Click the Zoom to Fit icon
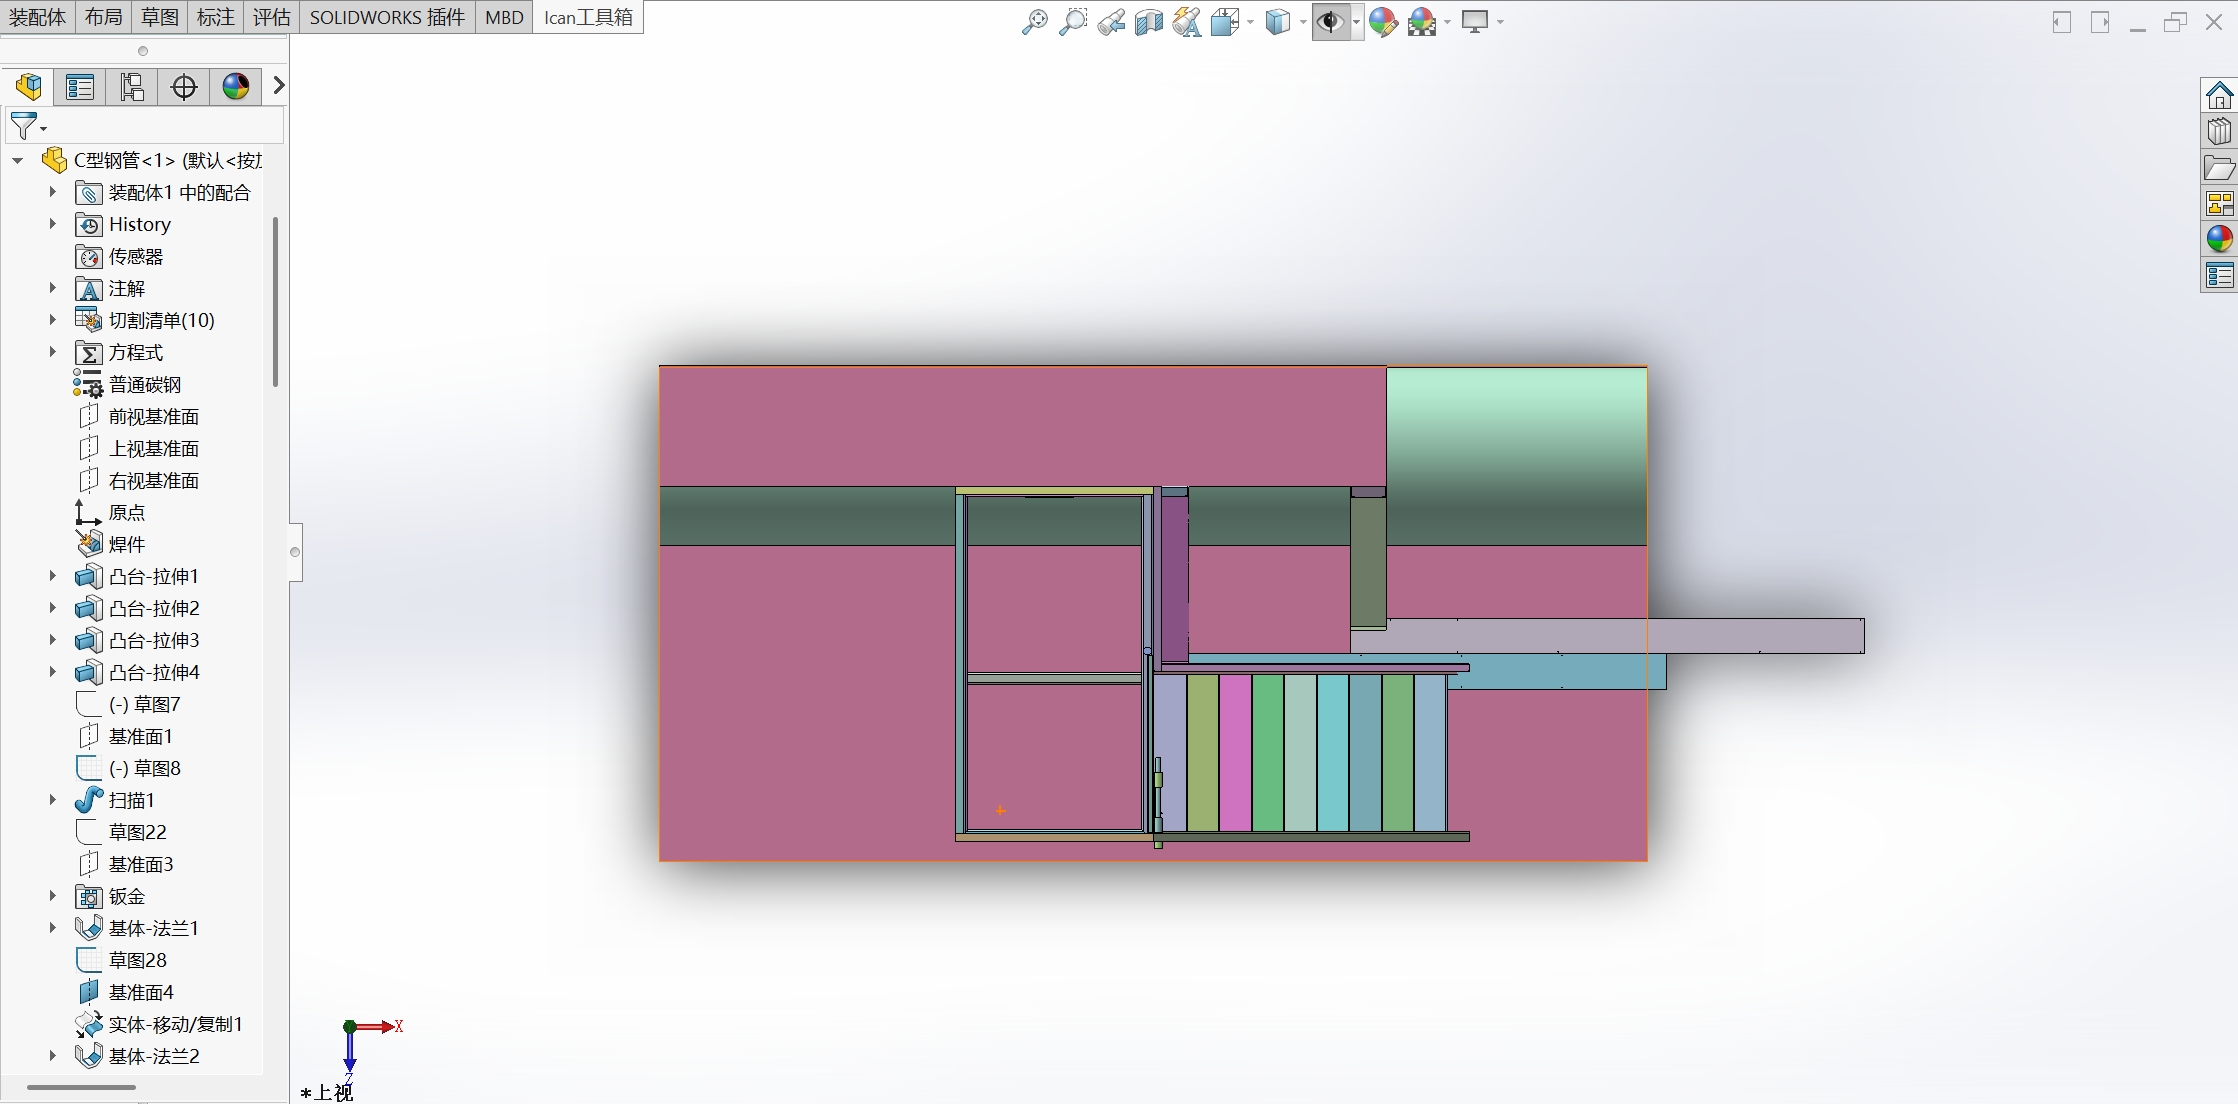 [1034, 22]
